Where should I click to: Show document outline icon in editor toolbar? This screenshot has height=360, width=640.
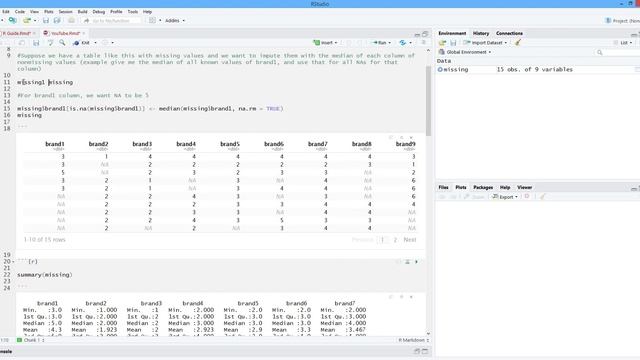tap(424, 43)
